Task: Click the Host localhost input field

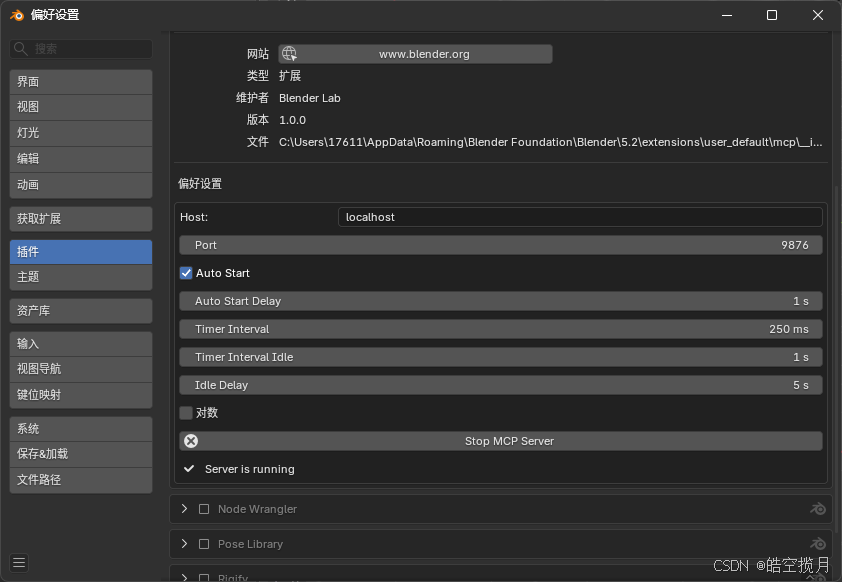Action: 580,217
